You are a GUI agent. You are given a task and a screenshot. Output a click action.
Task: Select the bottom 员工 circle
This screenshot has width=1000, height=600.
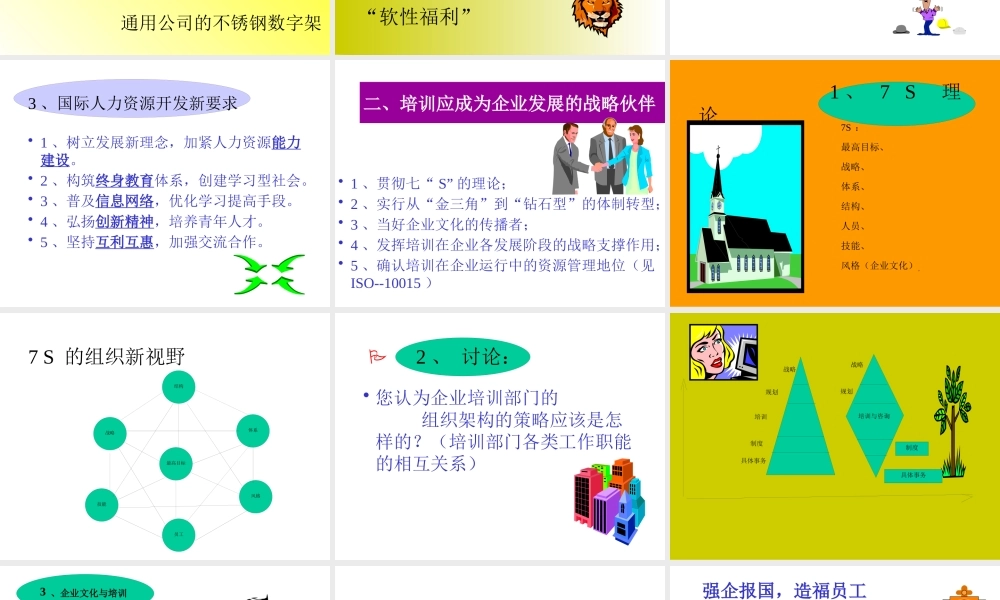[x=179, y=534]
